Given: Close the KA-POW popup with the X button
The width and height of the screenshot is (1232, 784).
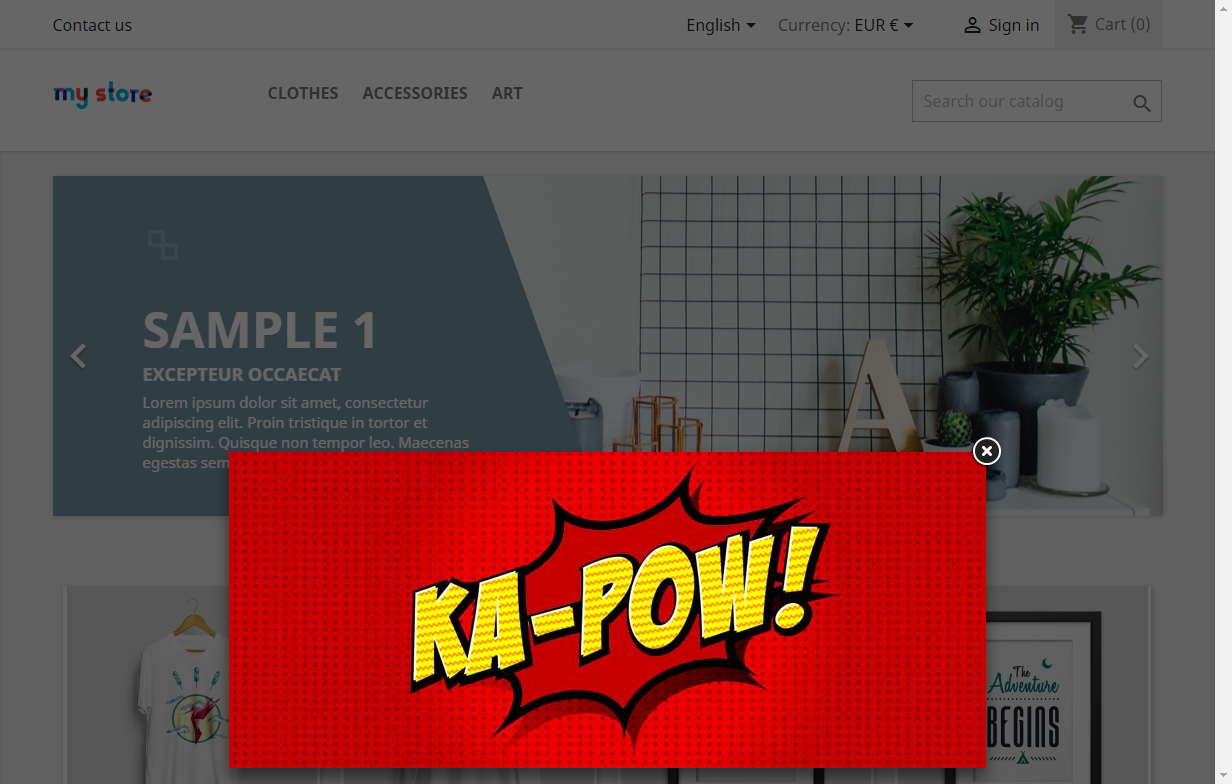Looking at the screenshot, I should [986, 452].
